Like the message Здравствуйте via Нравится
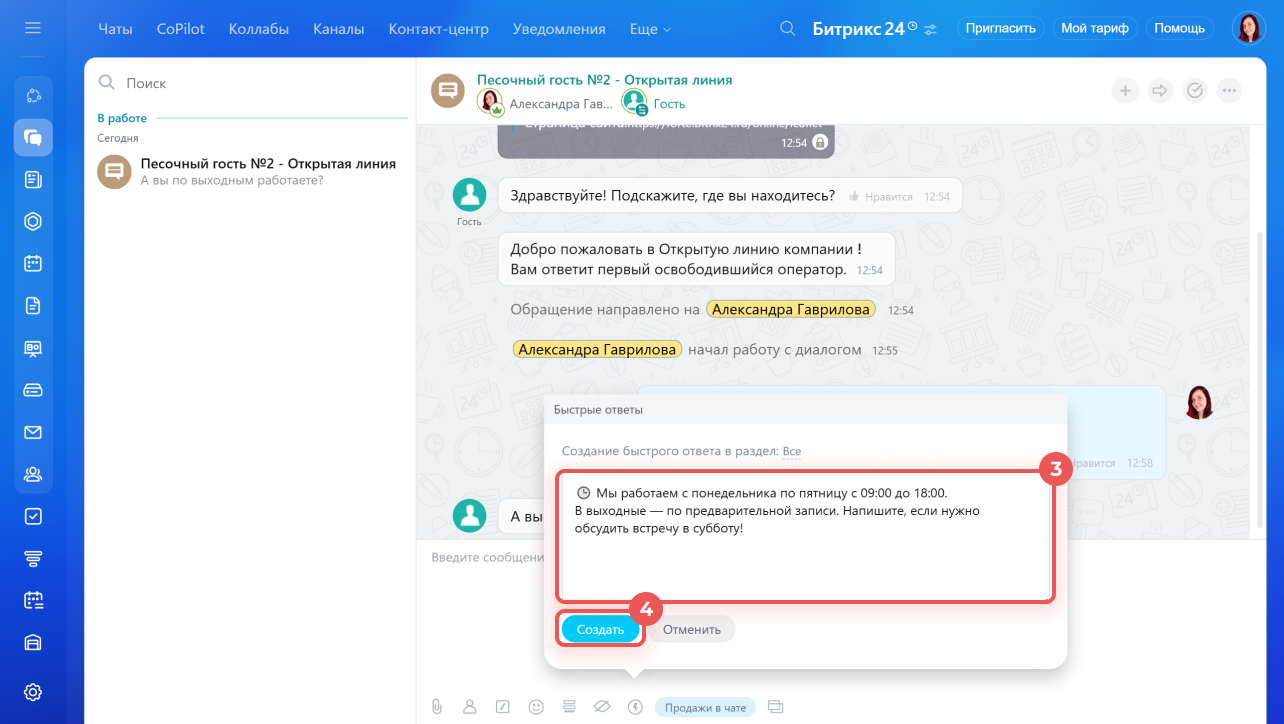The image size is (1284, 724). [881, 197]
